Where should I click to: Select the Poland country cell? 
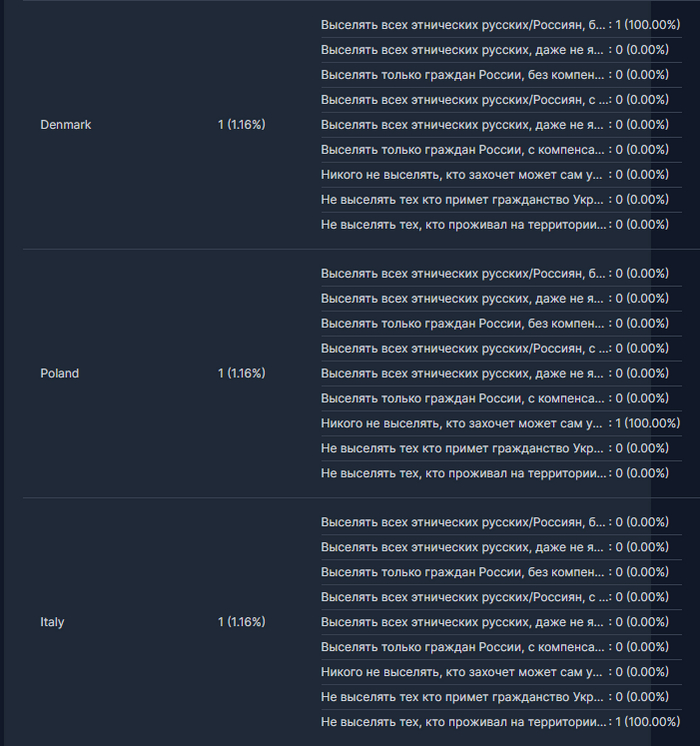tap(59, 373)
